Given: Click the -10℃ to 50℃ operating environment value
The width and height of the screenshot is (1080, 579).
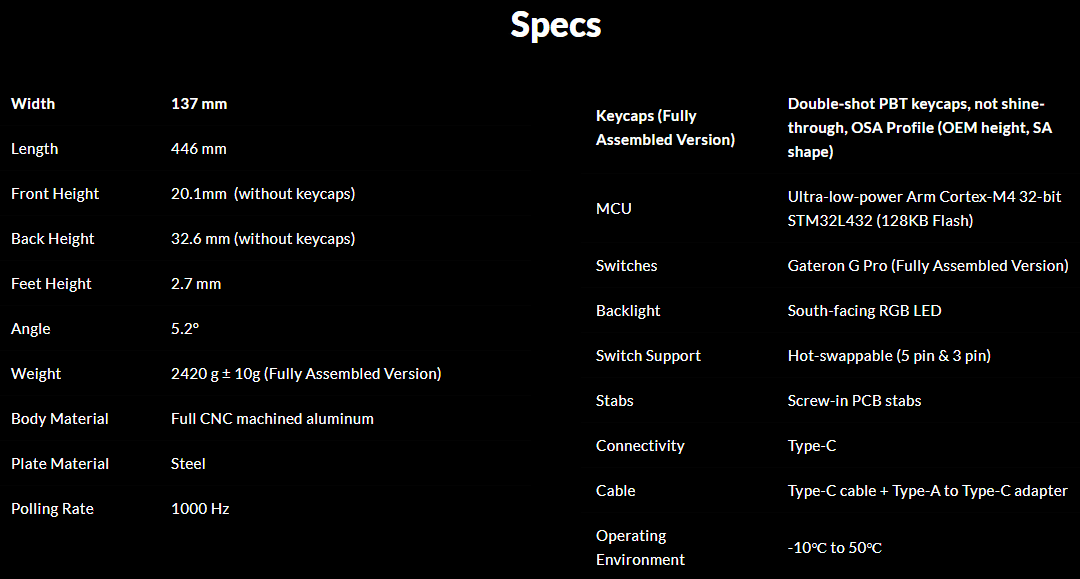Looking at the screenshot, I should coord(834,548).
